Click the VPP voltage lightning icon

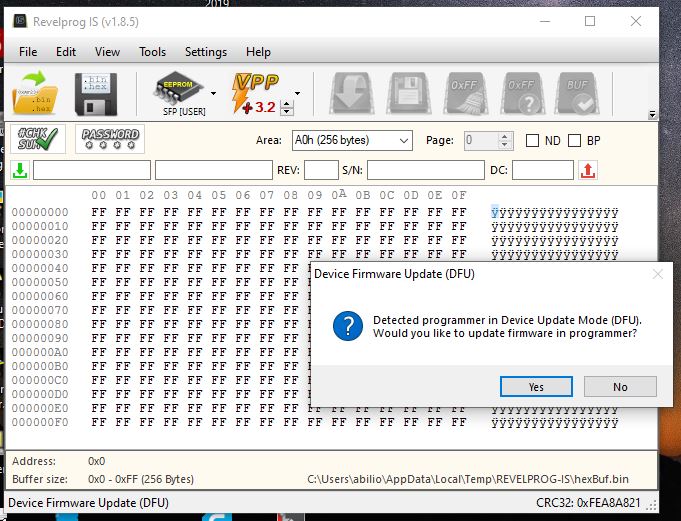click(x=254, y=92)
